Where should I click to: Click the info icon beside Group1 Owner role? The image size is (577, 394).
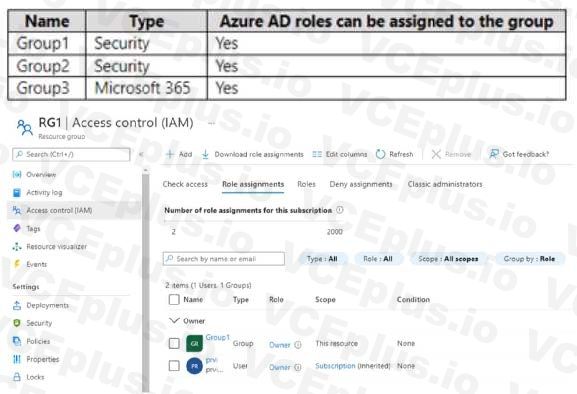point(298,345)
